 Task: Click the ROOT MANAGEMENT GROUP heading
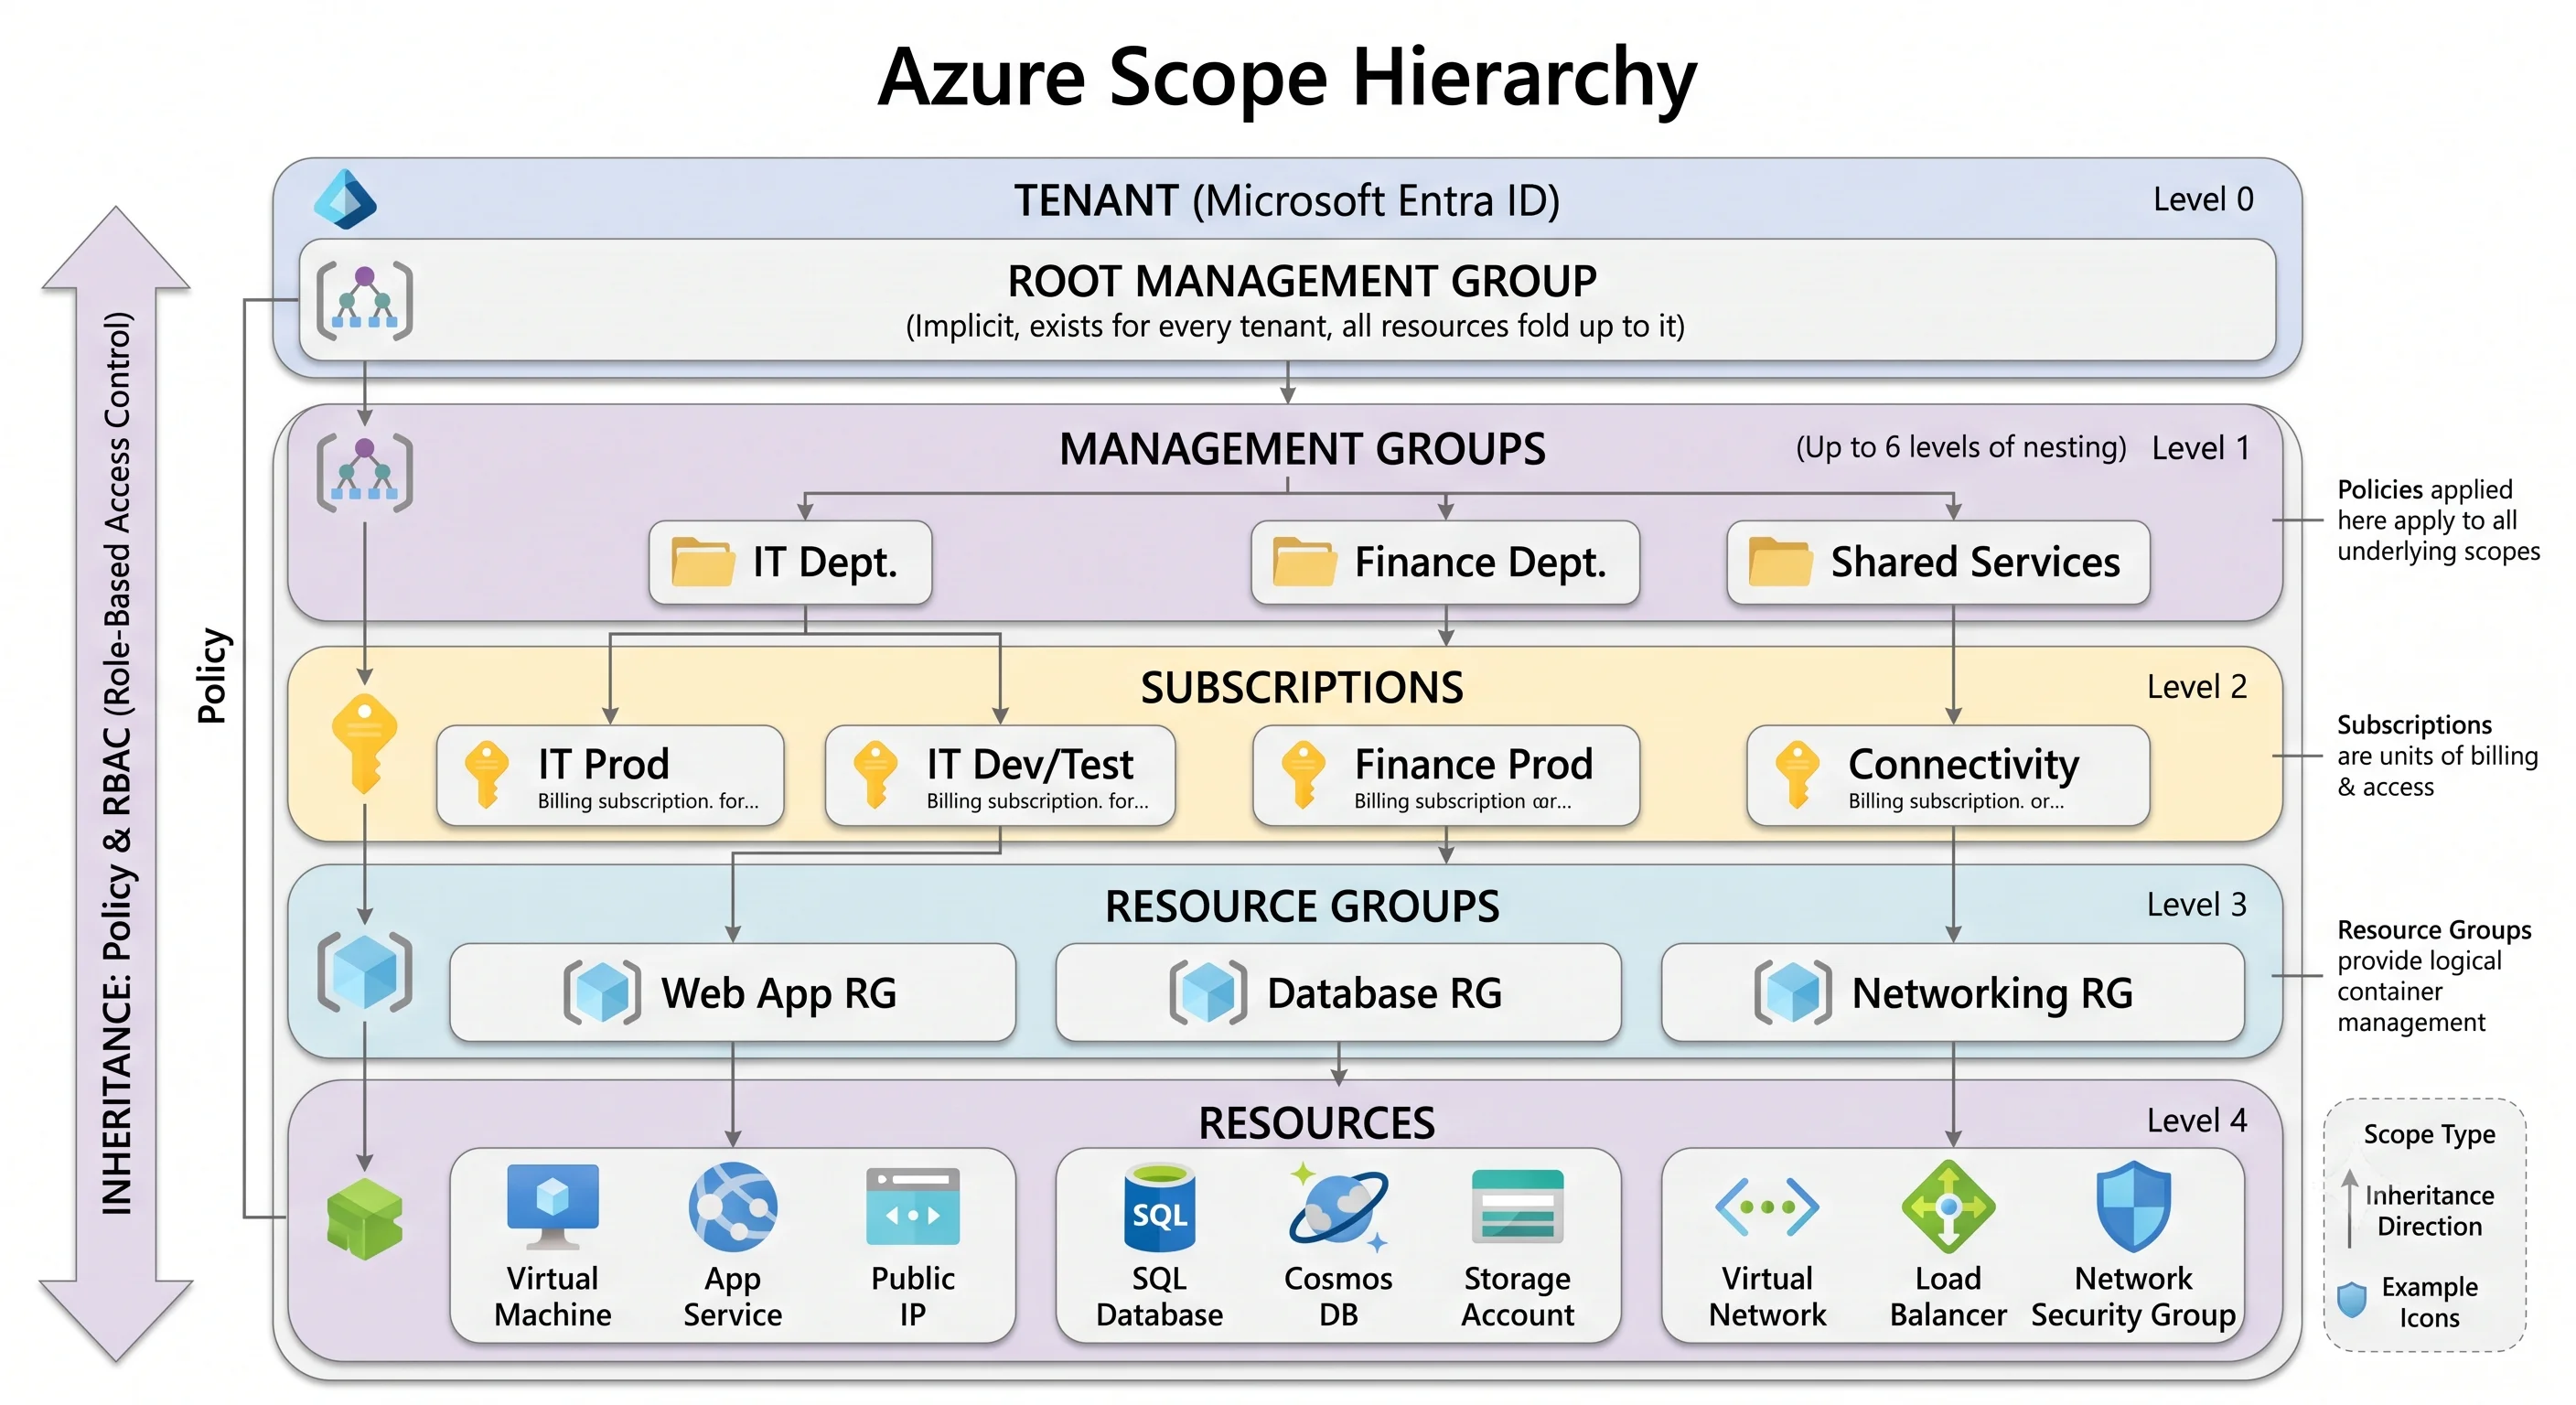point(1302,281)
